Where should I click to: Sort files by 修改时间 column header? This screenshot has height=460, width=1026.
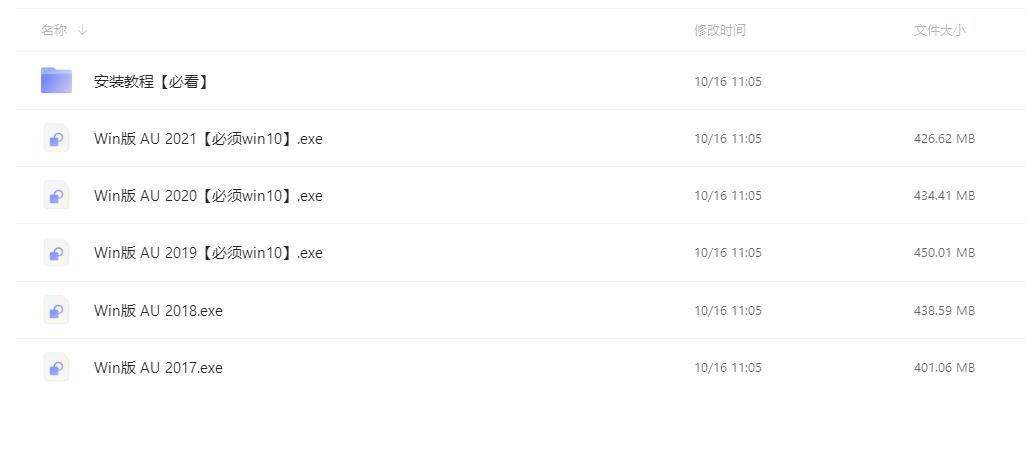pyautogui.click(x=720, y=30)
